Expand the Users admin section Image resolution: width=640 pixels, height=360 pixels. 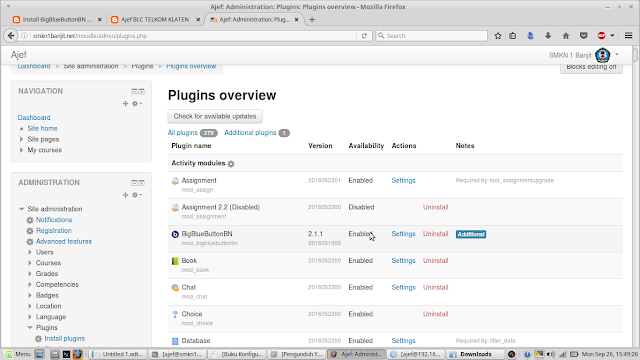click(x=30, y=252)
